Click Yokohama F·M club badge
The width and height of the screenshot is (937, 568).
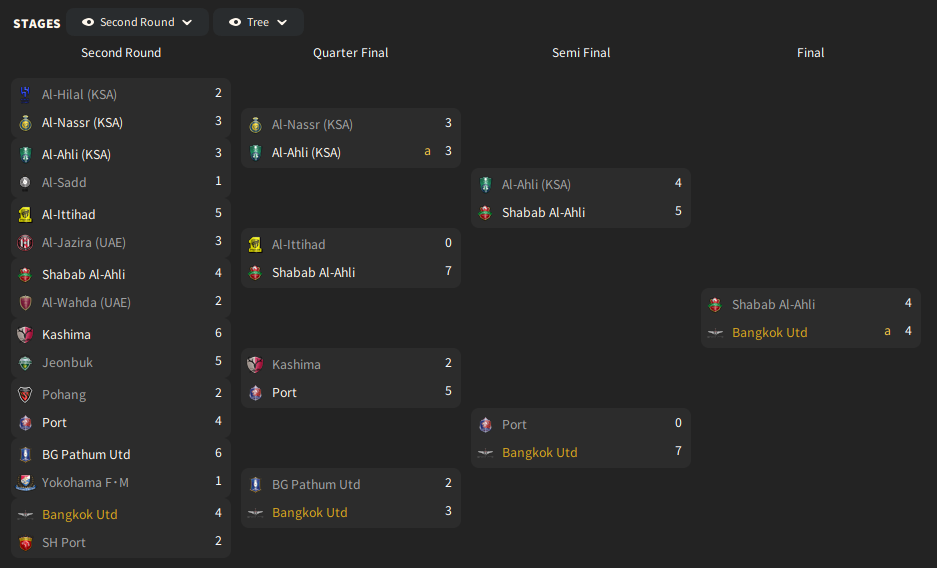(x=25, y=483)
